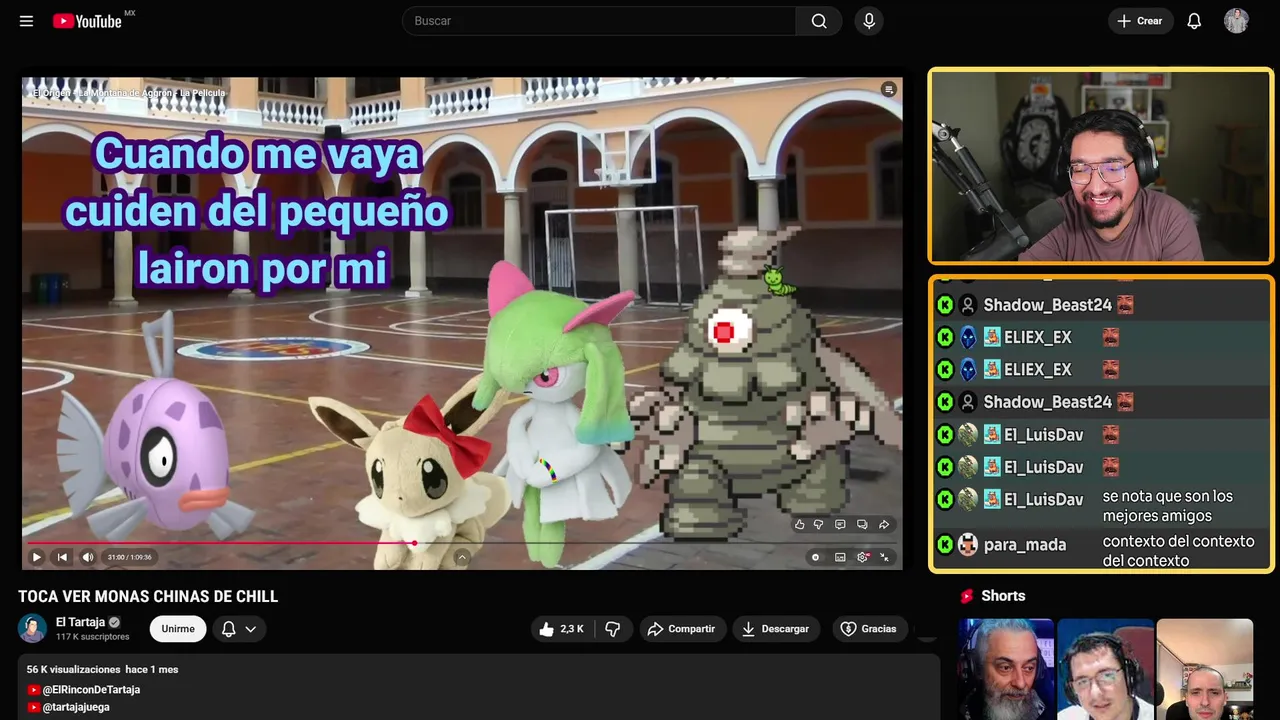Click the video title TOCA VER MONAS CHINAS
The height and width of the screenshot is (720, 1280).
tap(148, 597)
